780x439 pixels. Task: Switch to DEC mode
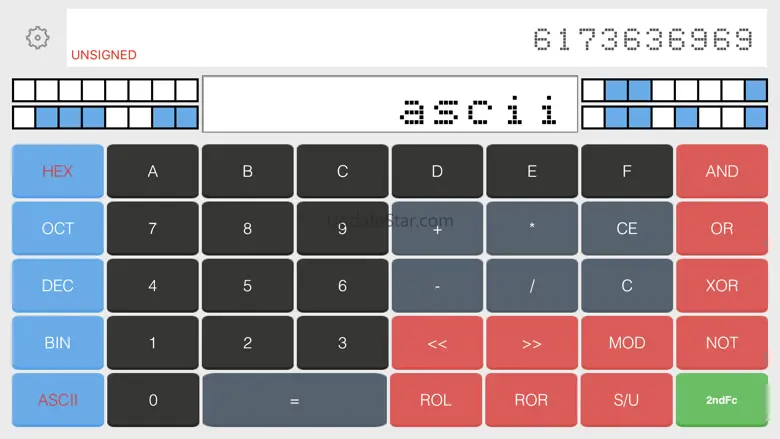[58, 285]
